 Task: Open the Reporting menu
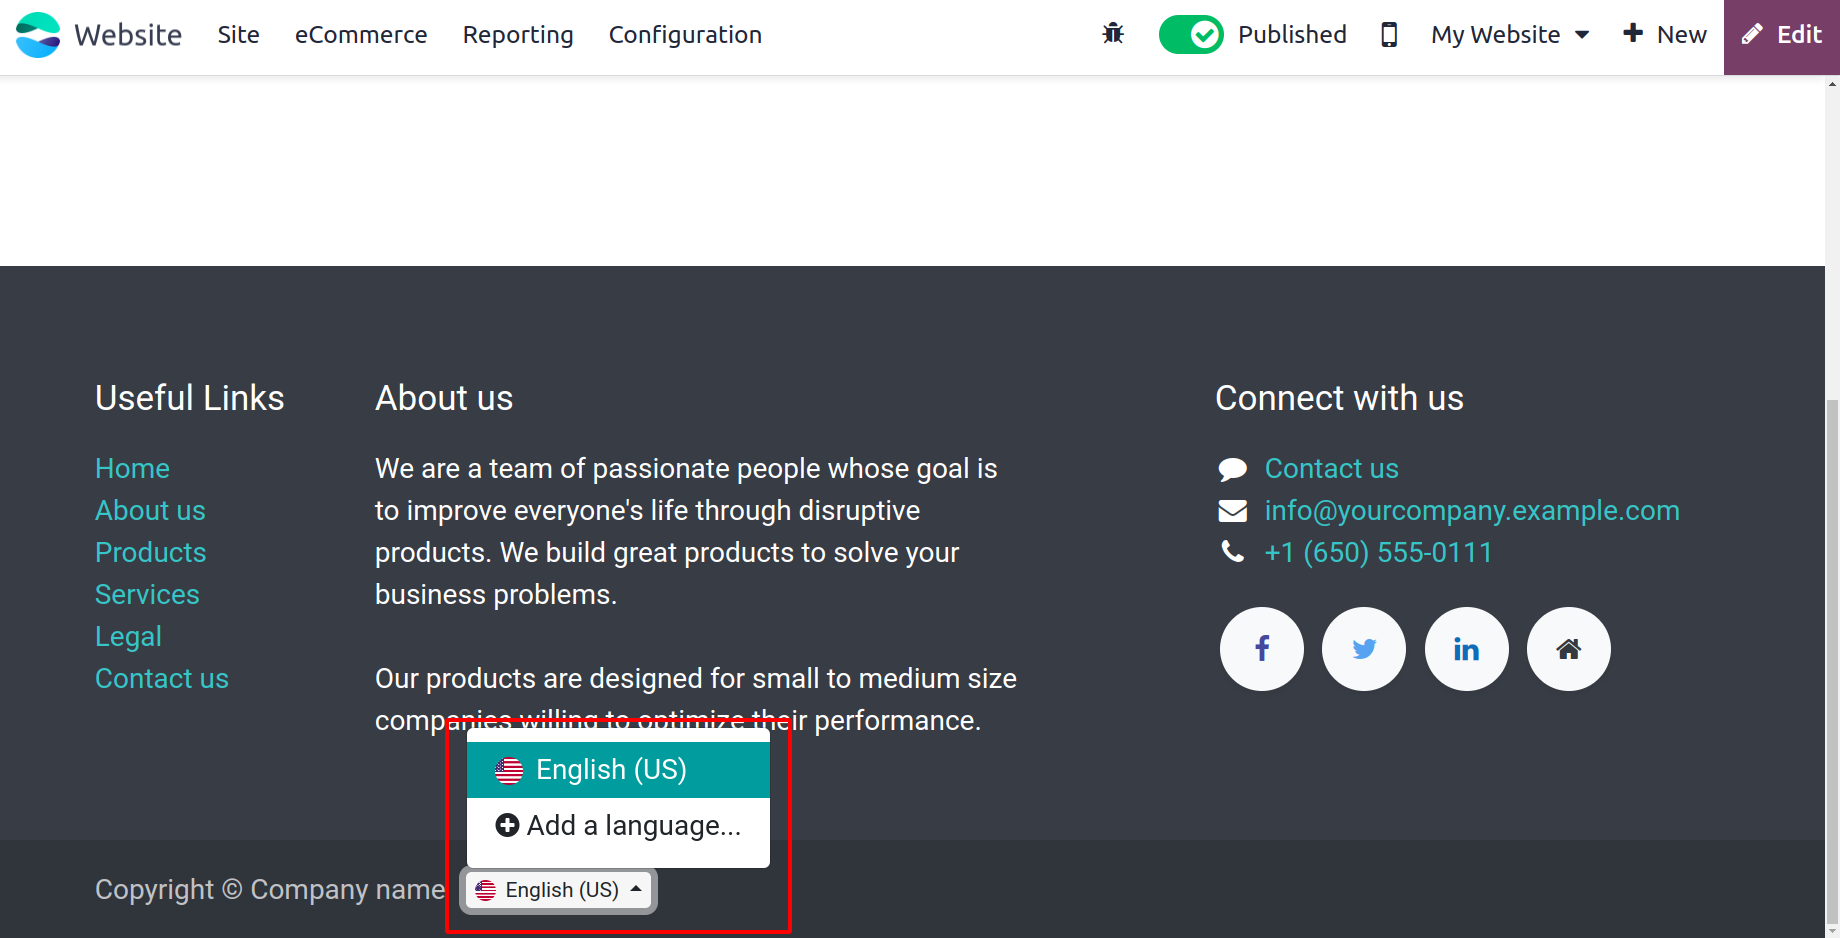(518, 35)
